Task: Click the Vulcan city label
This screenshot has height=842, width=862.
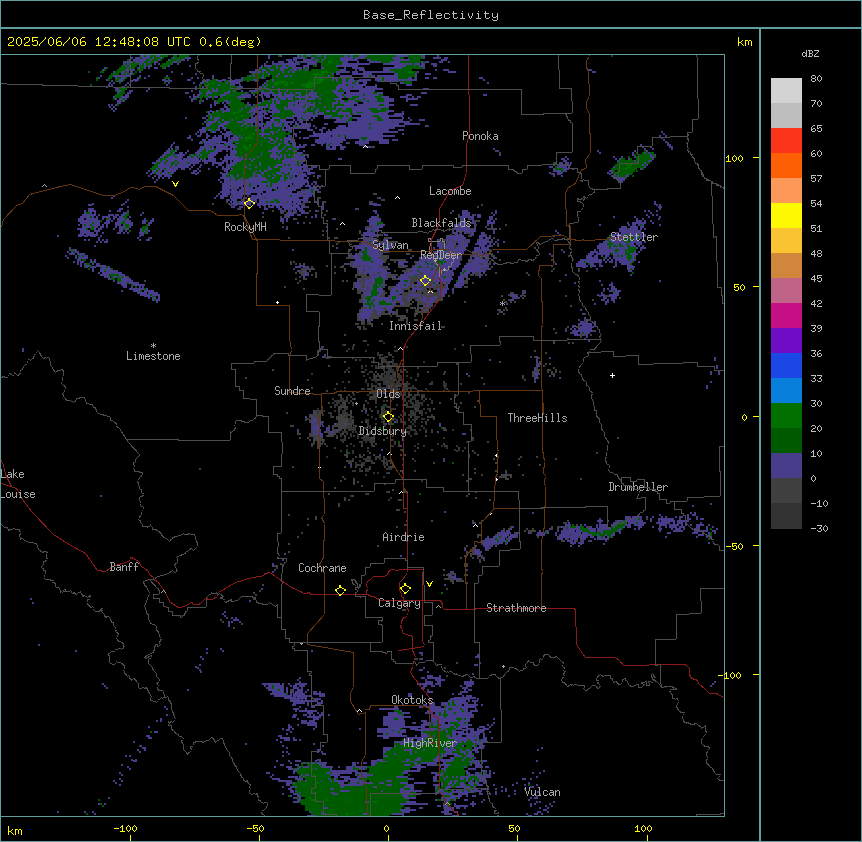Action: [x=543, y=792]
